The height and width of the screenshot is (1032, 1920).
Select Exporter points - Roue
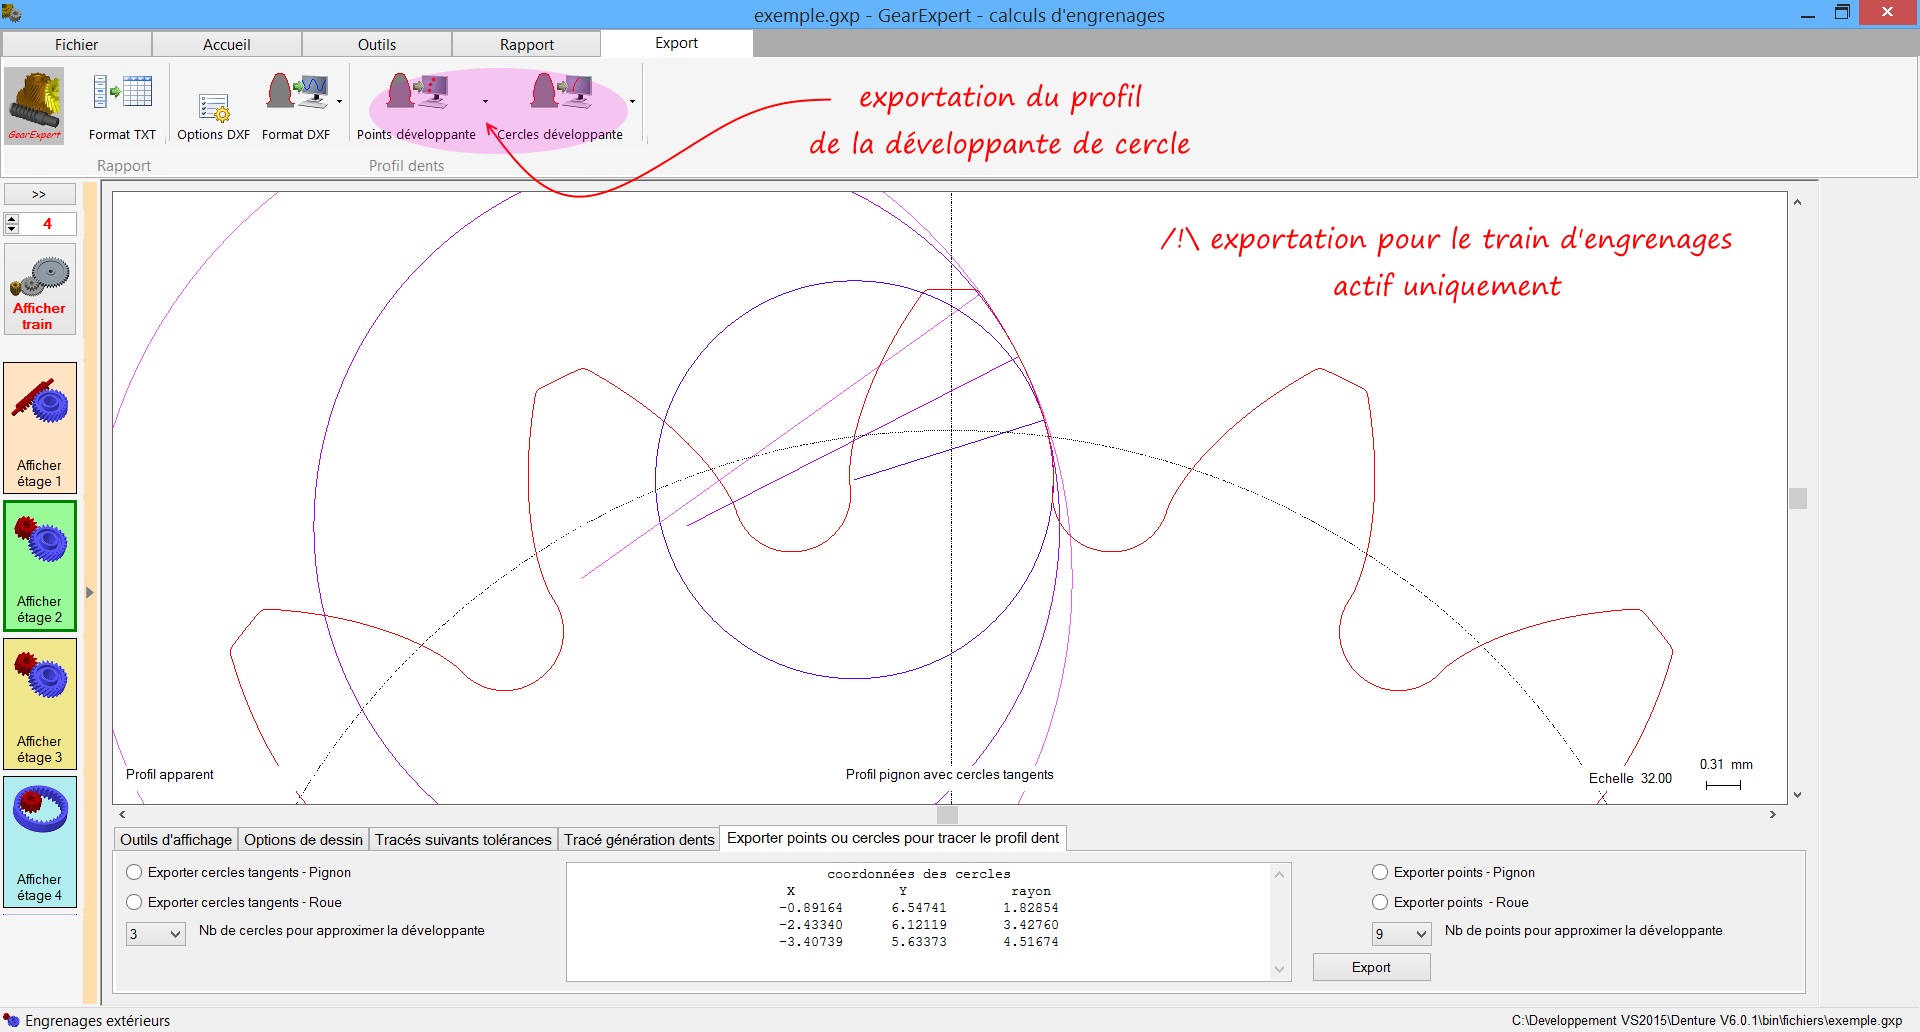click(x=1450, y=902)
